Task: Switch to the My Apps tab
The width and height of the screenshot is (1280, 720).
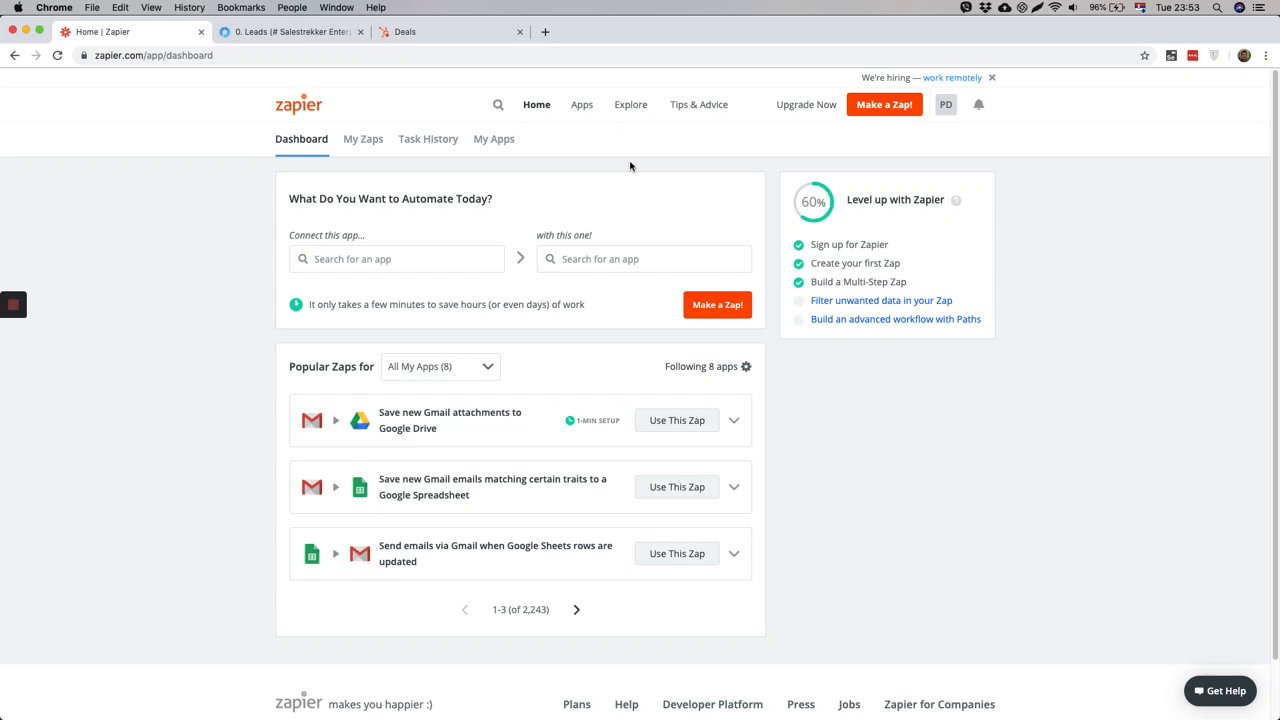Action: pyautogui.click(x=494, y=139)
